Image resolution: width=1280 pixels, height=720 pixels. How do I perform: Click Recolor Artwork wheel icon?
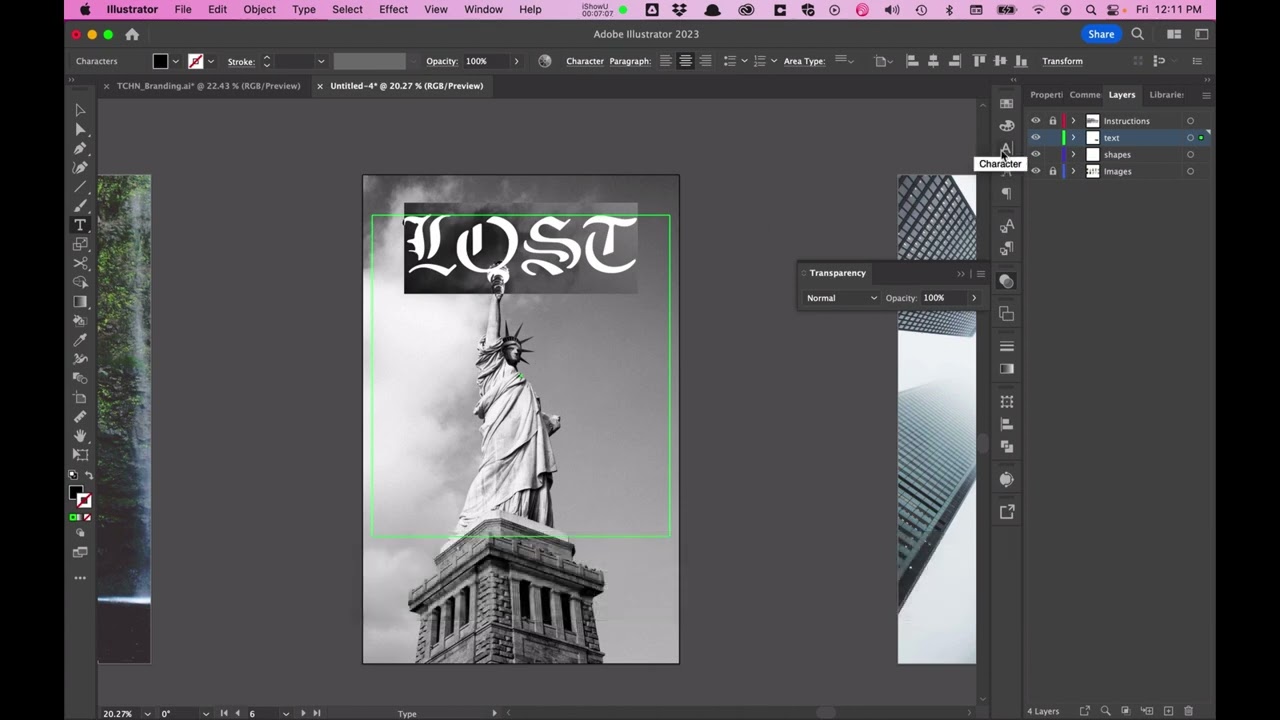tap(544, 61)
